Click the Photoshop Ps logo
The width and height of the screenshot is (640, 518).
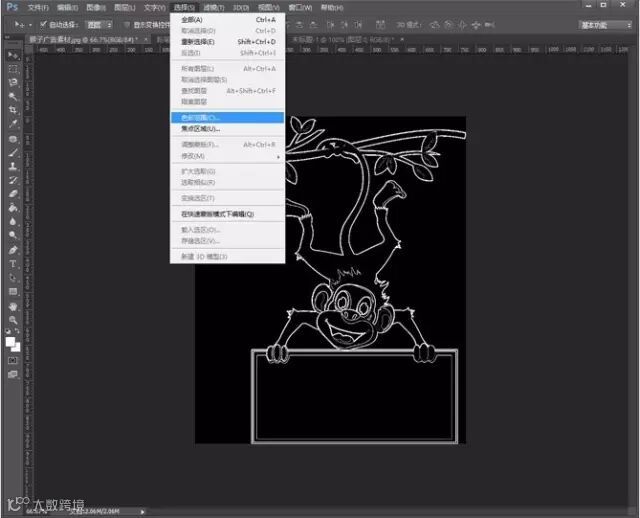click(x=12, y=7)
